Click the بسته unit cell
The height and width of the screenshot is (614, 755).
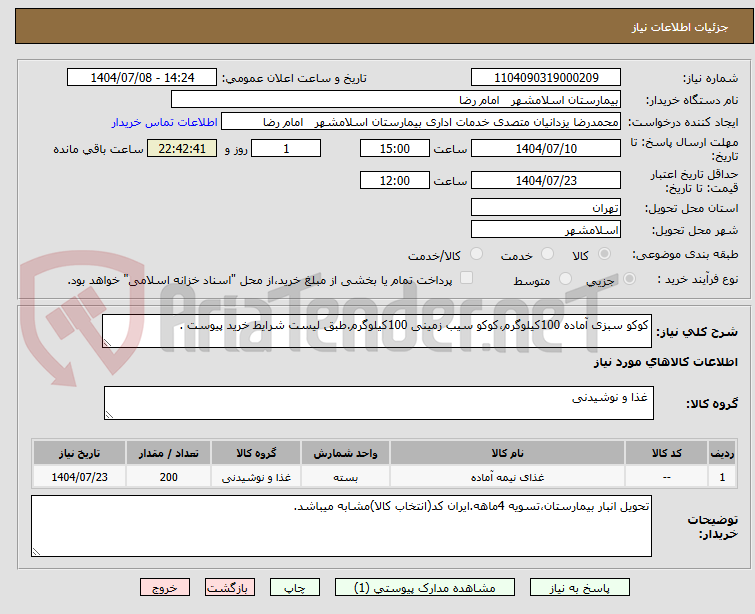click(345, 477)
